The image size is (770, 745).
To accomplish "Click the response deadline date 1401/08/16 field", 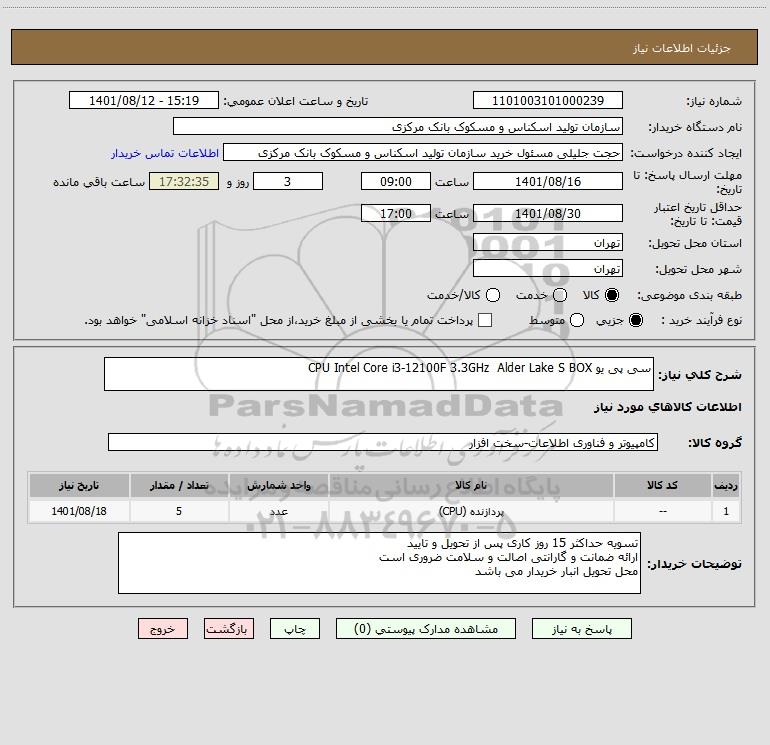I will click(548, 181).
